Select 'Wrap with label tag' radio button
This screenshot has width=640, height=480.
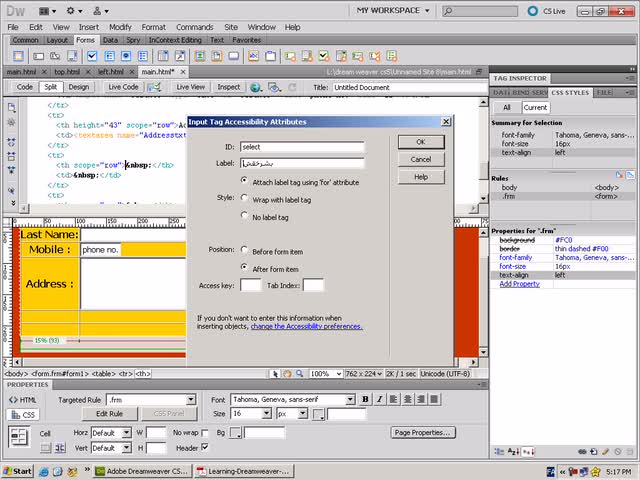pos(244,198)
